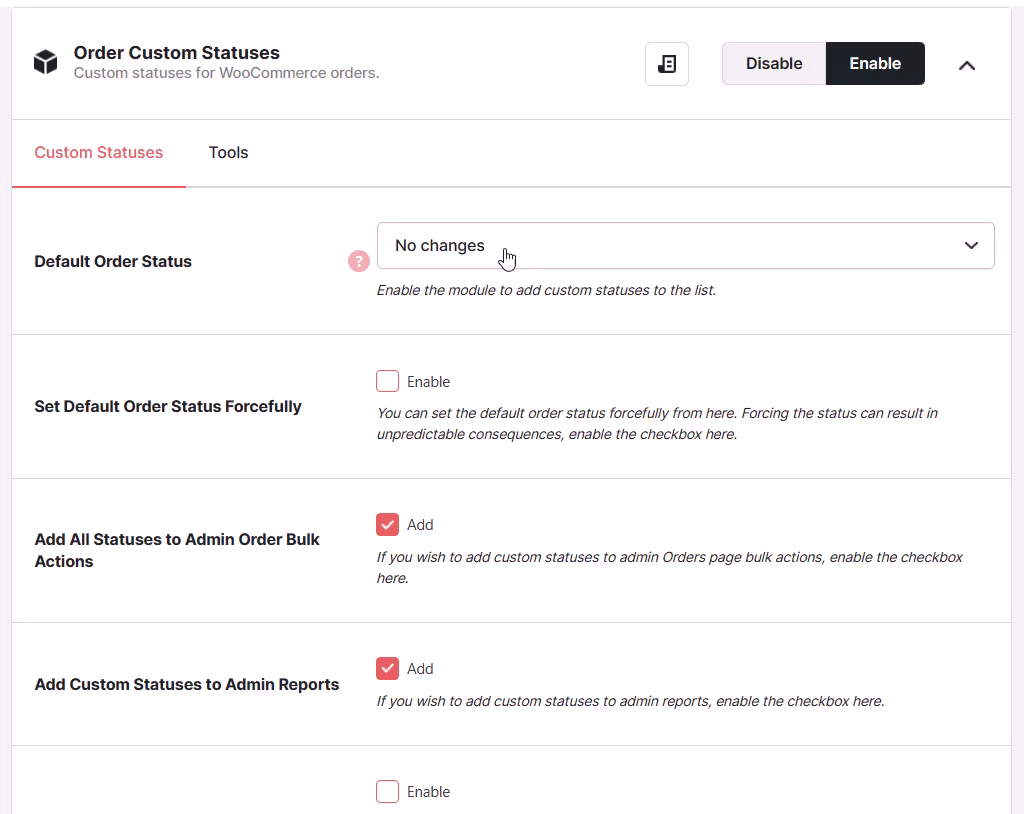Screen dimensions: 1024x814
Task: Switch to the Tools tab
Action: coord(229,152)
